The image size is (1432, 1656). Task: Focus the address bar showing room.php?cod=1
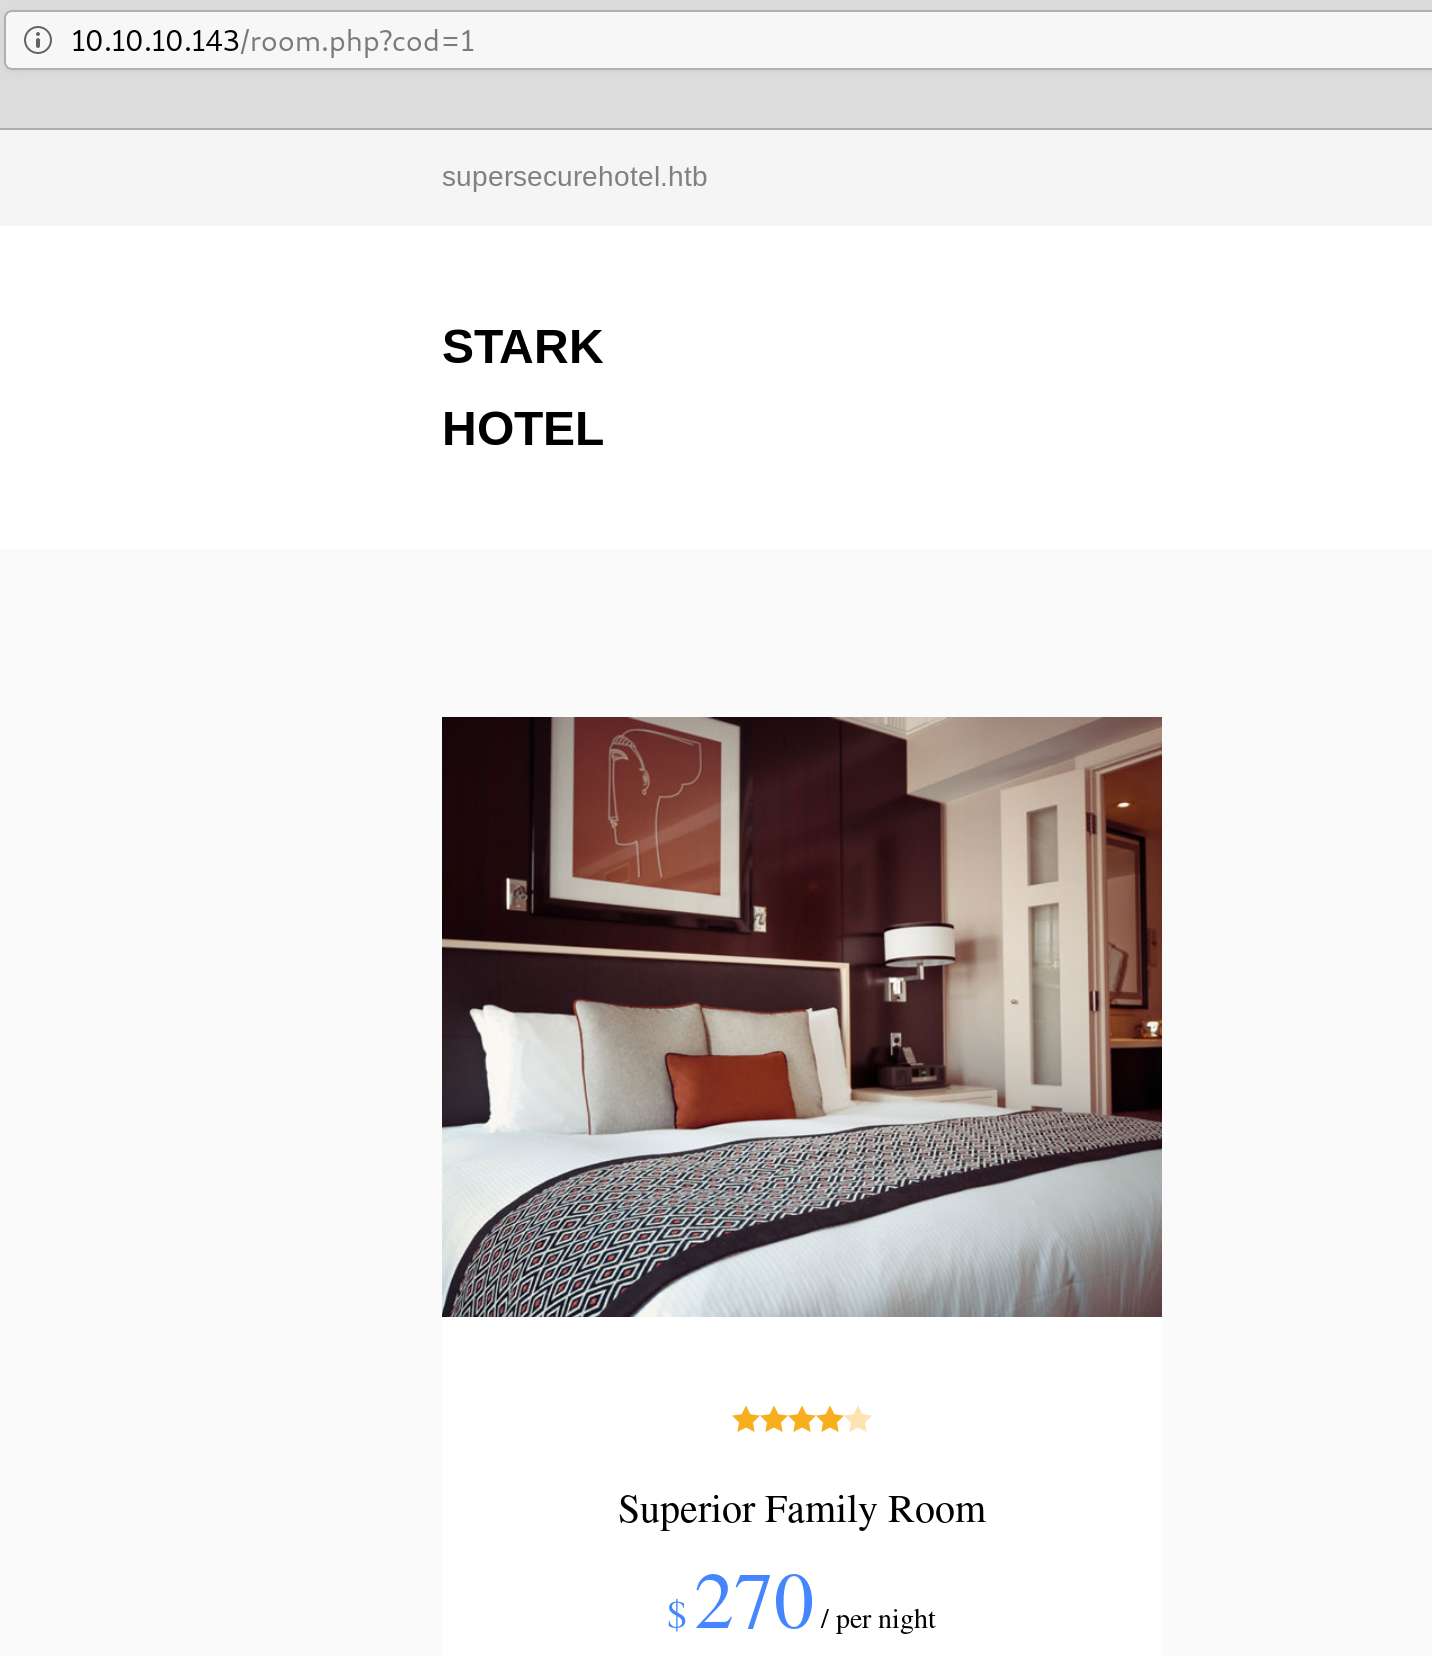[720, 41]
